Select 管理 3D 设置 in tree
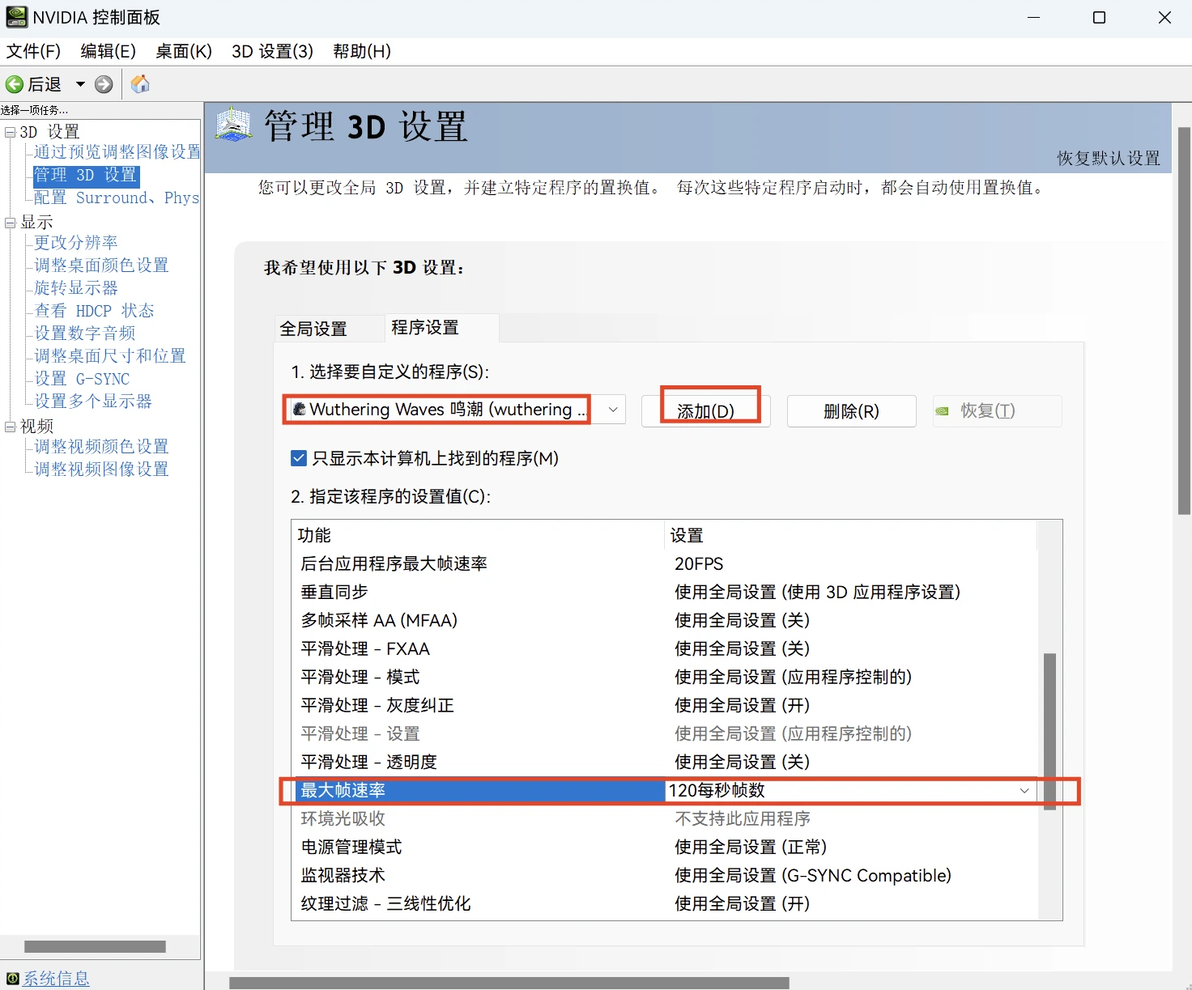 tap(85, 175)
